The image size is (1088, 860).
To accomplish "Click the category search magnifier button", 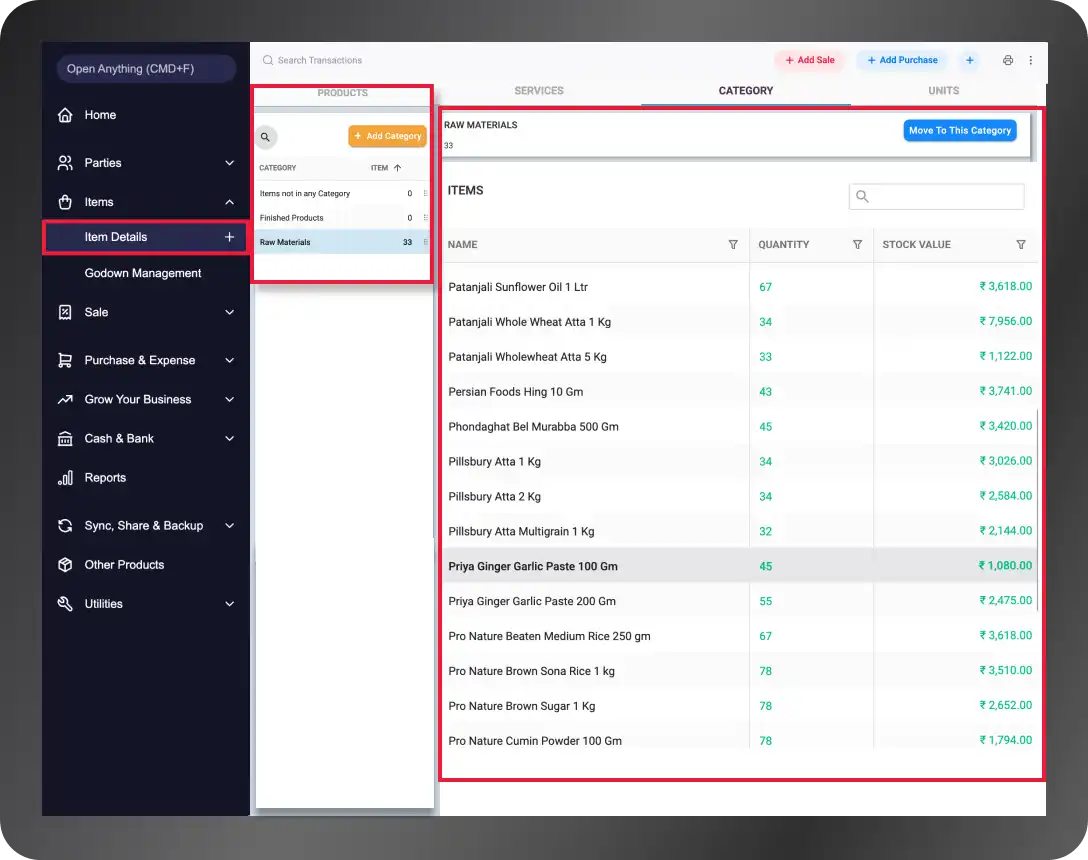I will (x=266, y=137).
